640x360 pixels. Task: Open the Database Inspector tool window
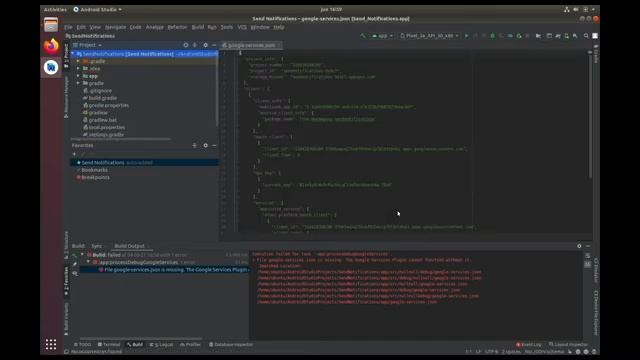tap(231, 344)
